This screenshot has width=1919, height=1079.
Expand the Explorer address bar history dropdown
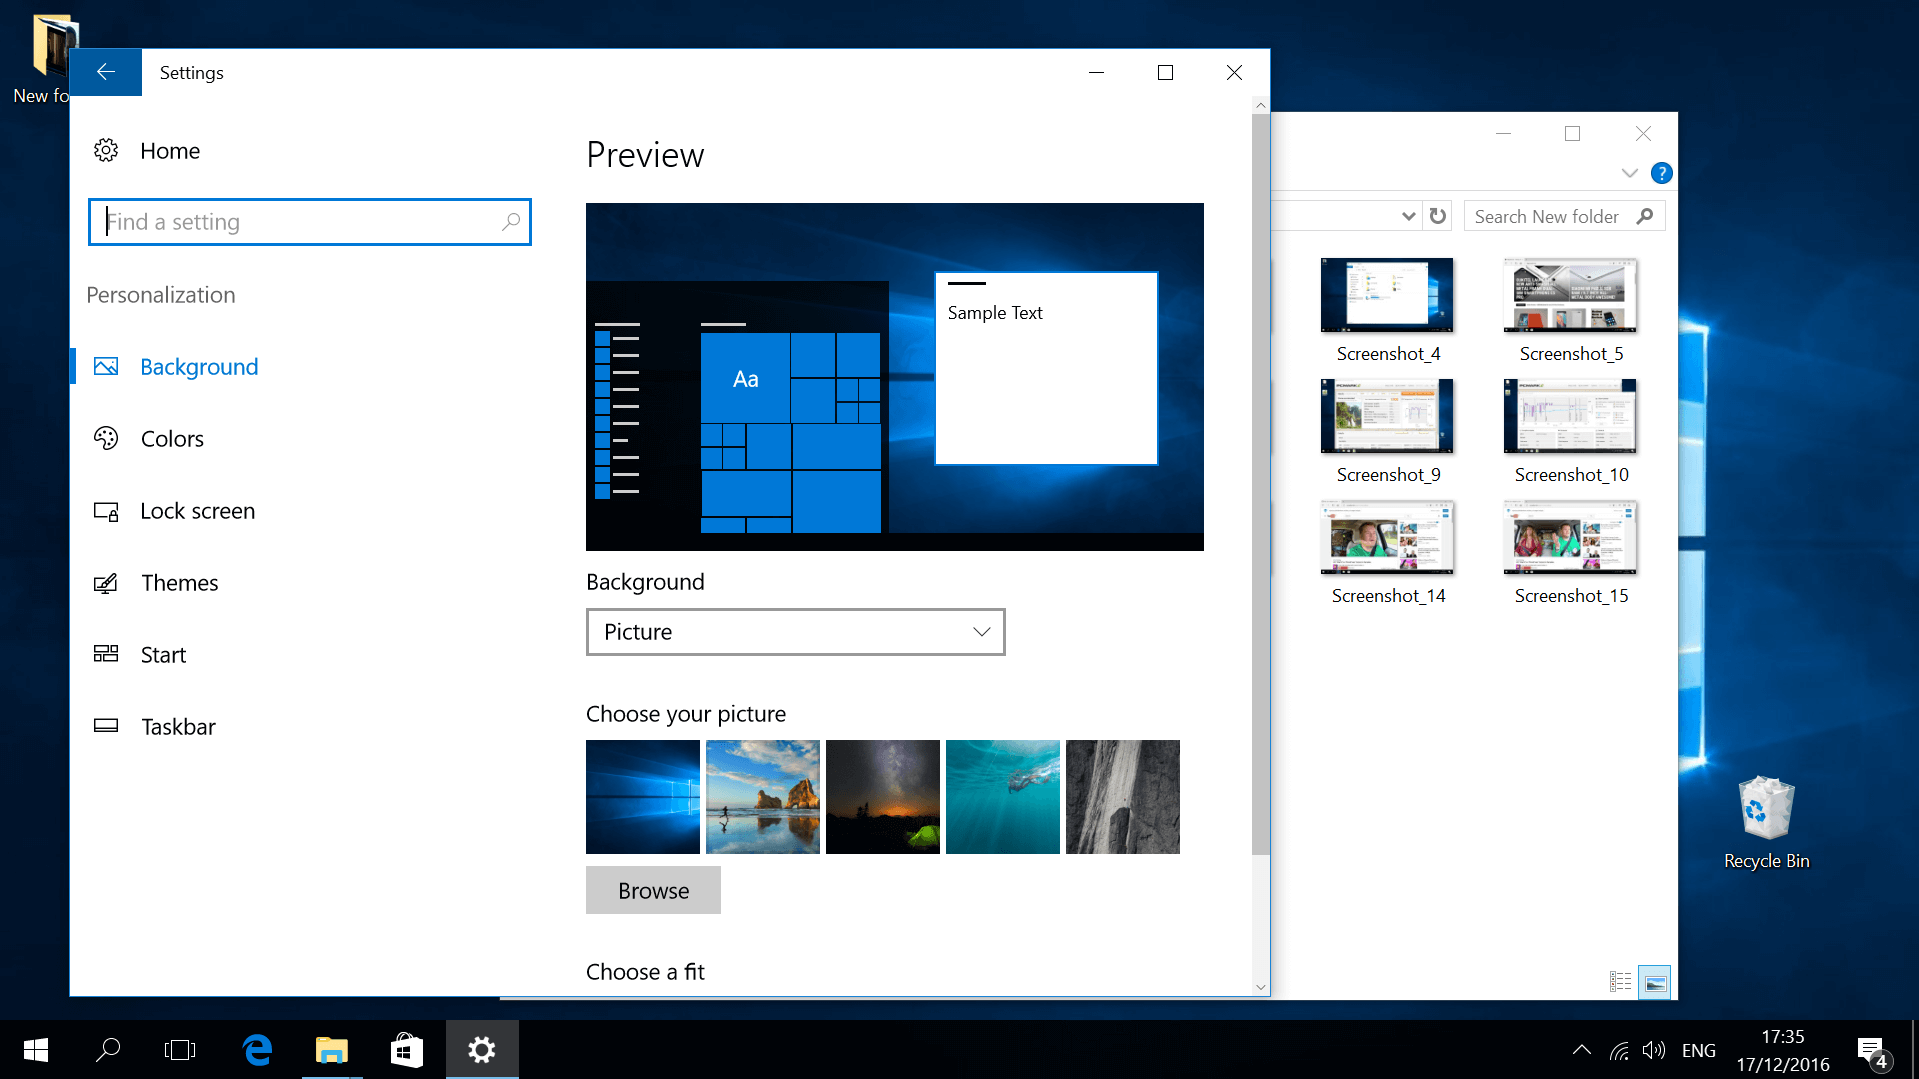pos(1408,216)
